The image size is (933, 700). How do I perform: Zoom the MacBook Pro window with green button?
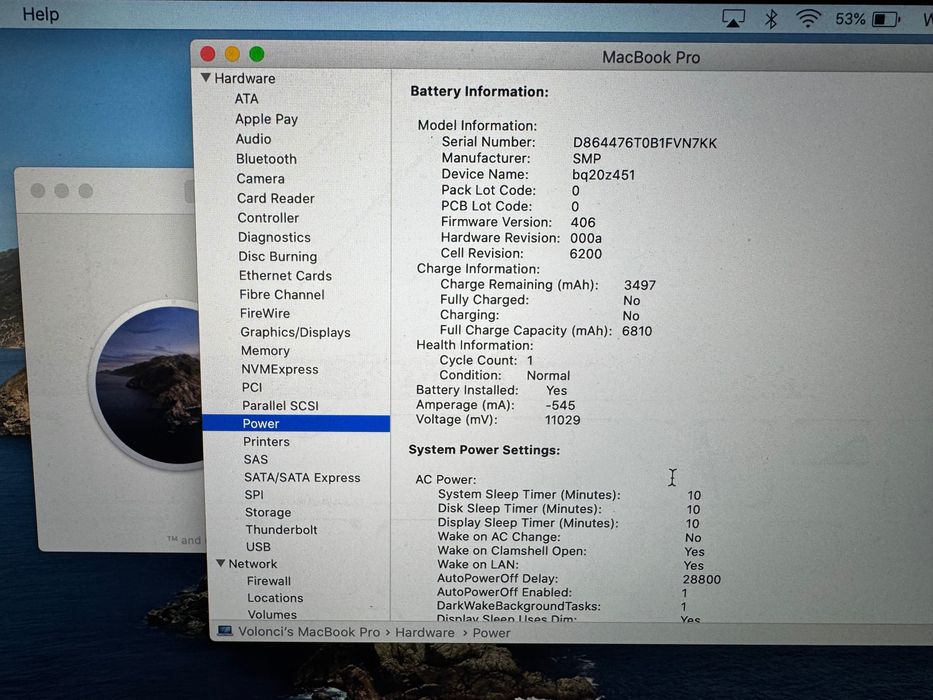(x=256, y=54)
